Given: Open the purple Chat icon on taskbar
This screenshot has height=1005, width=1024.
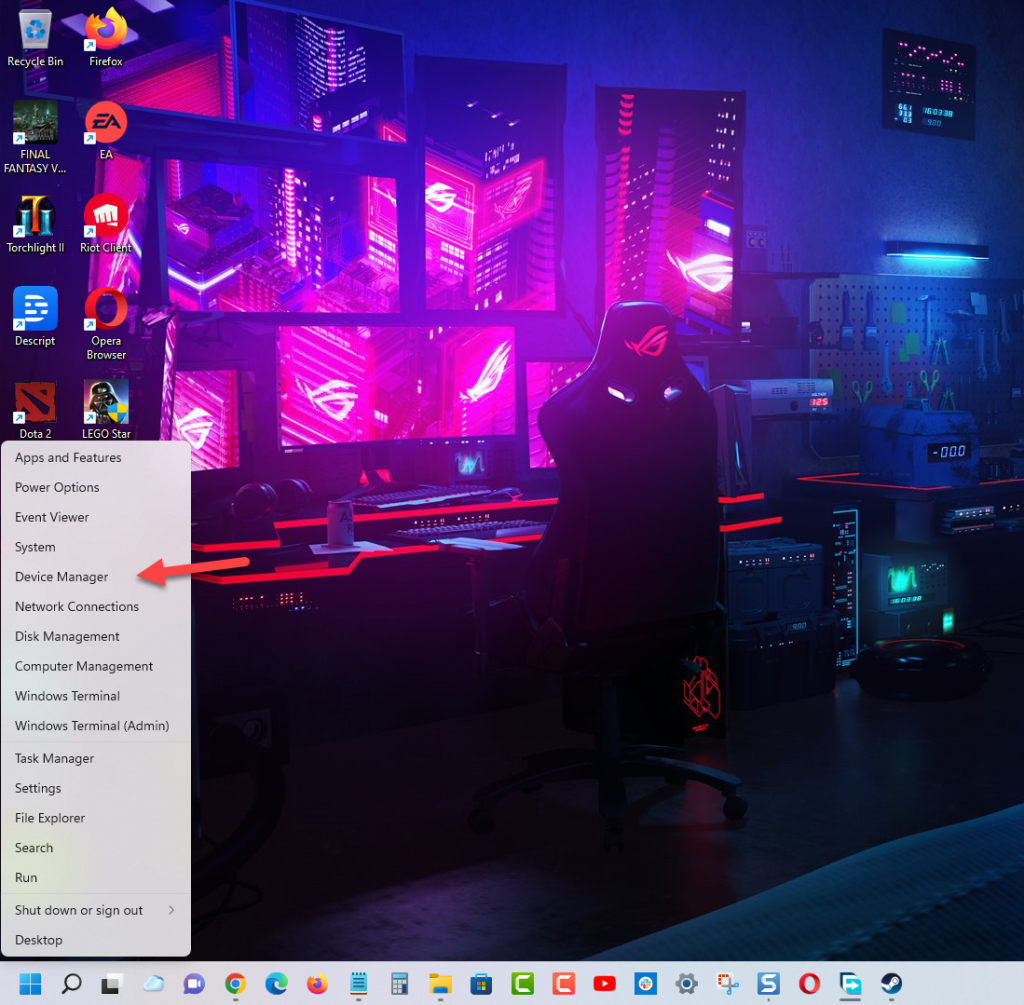Looking at the screenshot, I should [194, 983].
